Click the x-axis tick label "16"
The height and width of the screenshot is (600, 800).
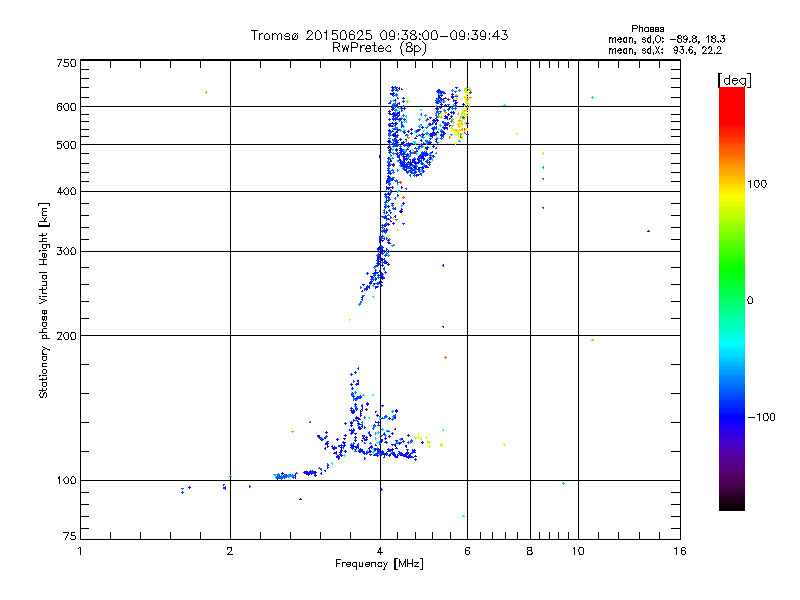coord(680,551)
